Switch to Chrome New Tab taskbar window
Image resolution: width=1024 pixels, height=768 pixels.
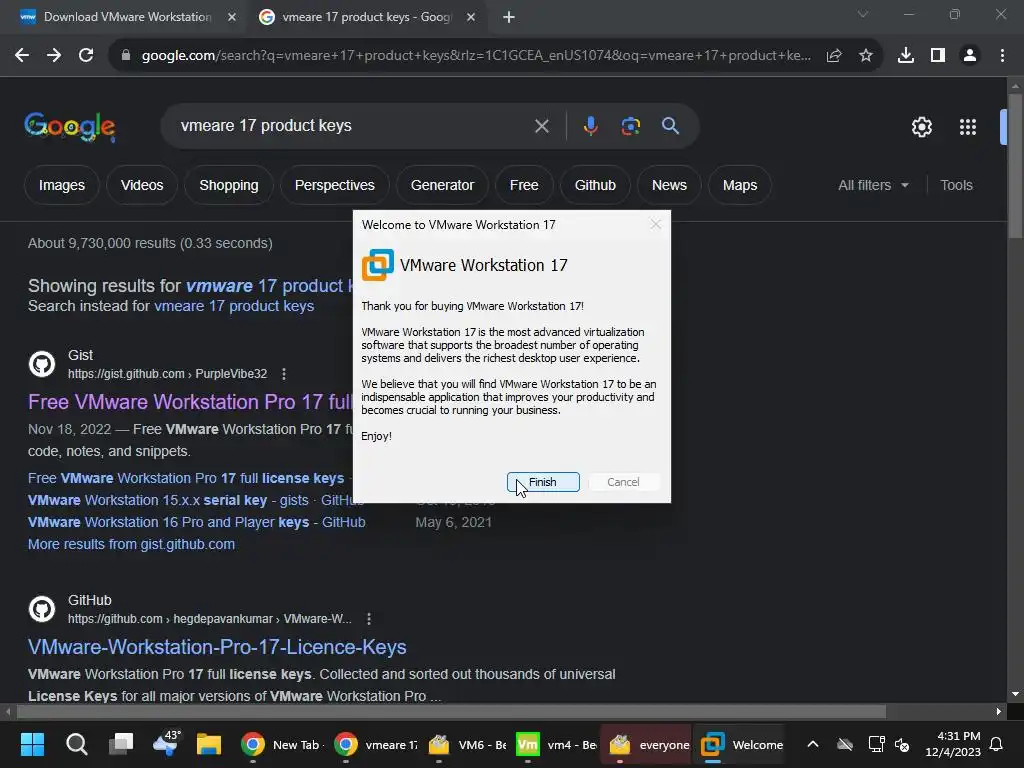[x=281, y=744]
